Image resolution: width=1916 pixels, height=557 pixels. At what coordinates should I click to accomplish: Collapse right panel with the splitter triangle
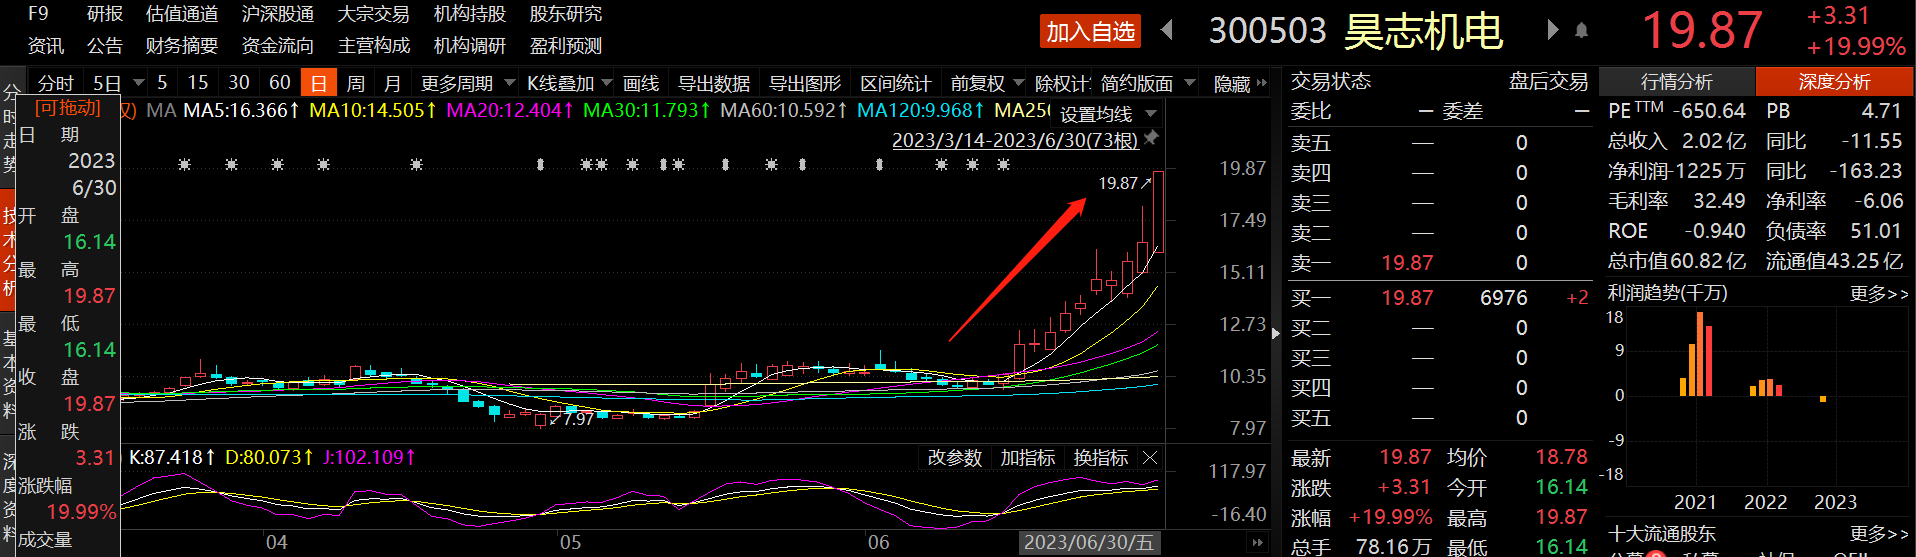(x=1275, y=333)
